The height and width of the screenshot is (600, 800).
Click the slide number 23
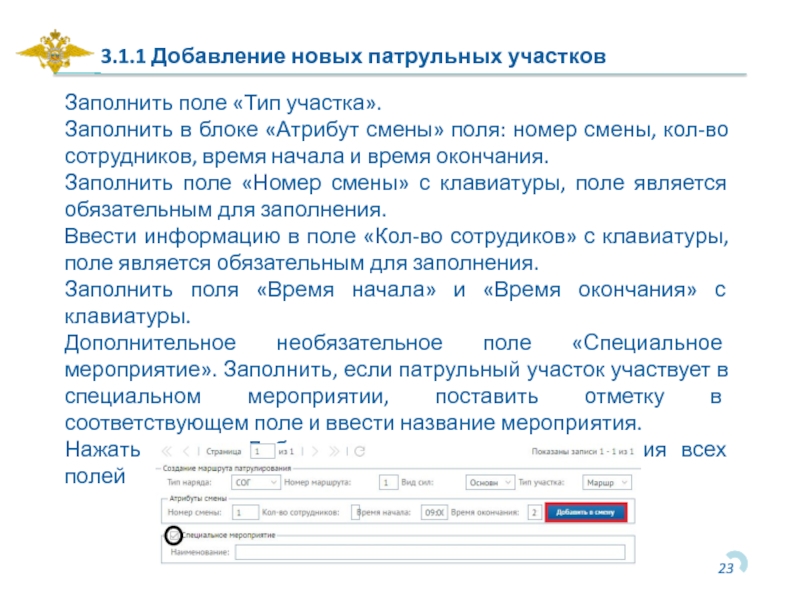pos(726,568)
